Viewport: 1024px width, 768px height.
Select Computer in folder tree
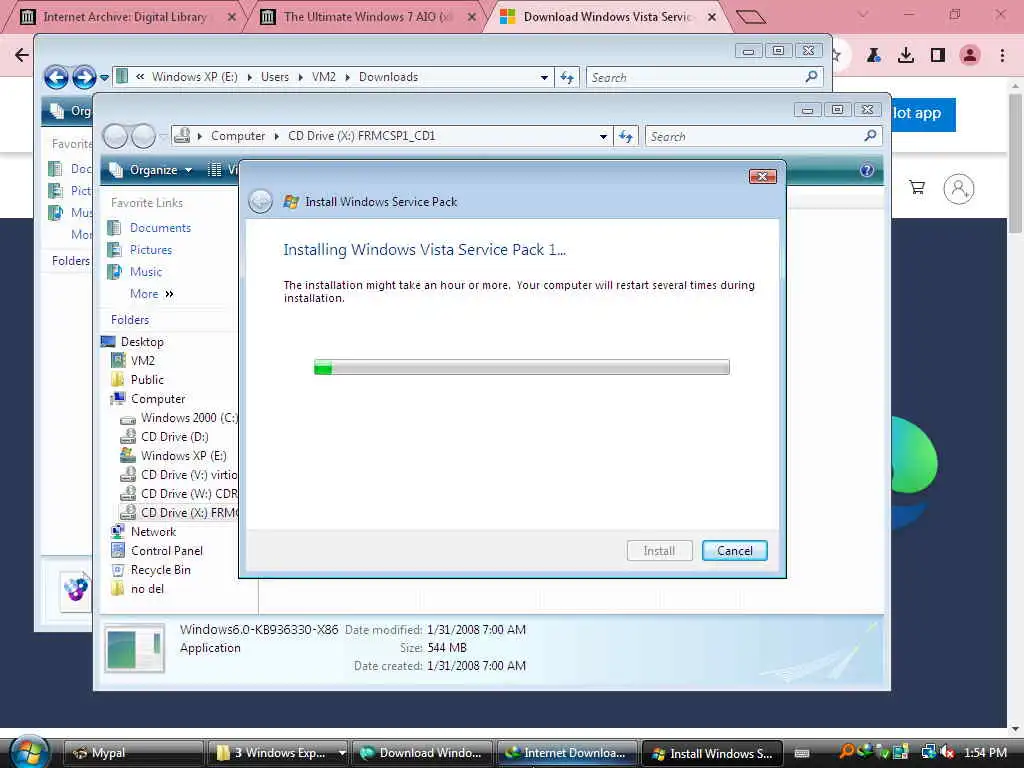[157, 398]
